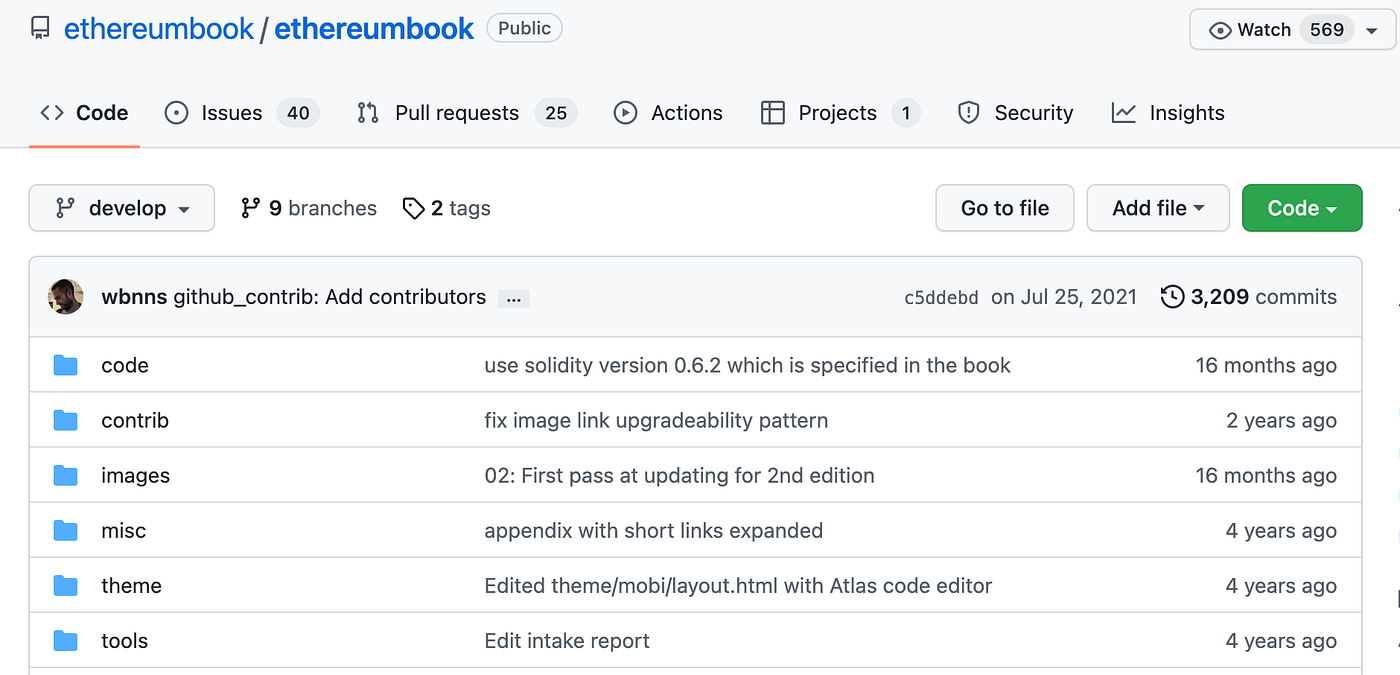Open the wbnns author link
This screenshot has width=1400, height=675.
coord(135,297)
